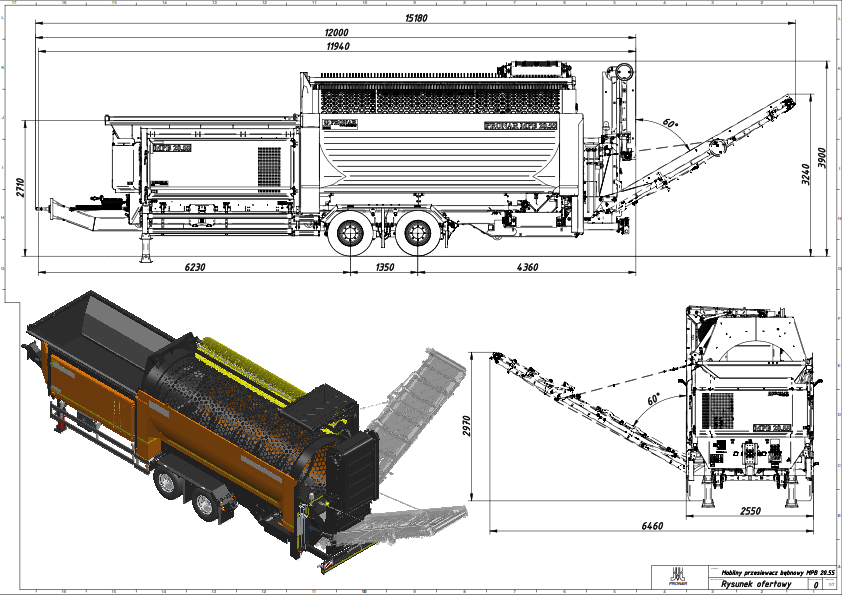Select the 6460 width dimension

point(652,526)
